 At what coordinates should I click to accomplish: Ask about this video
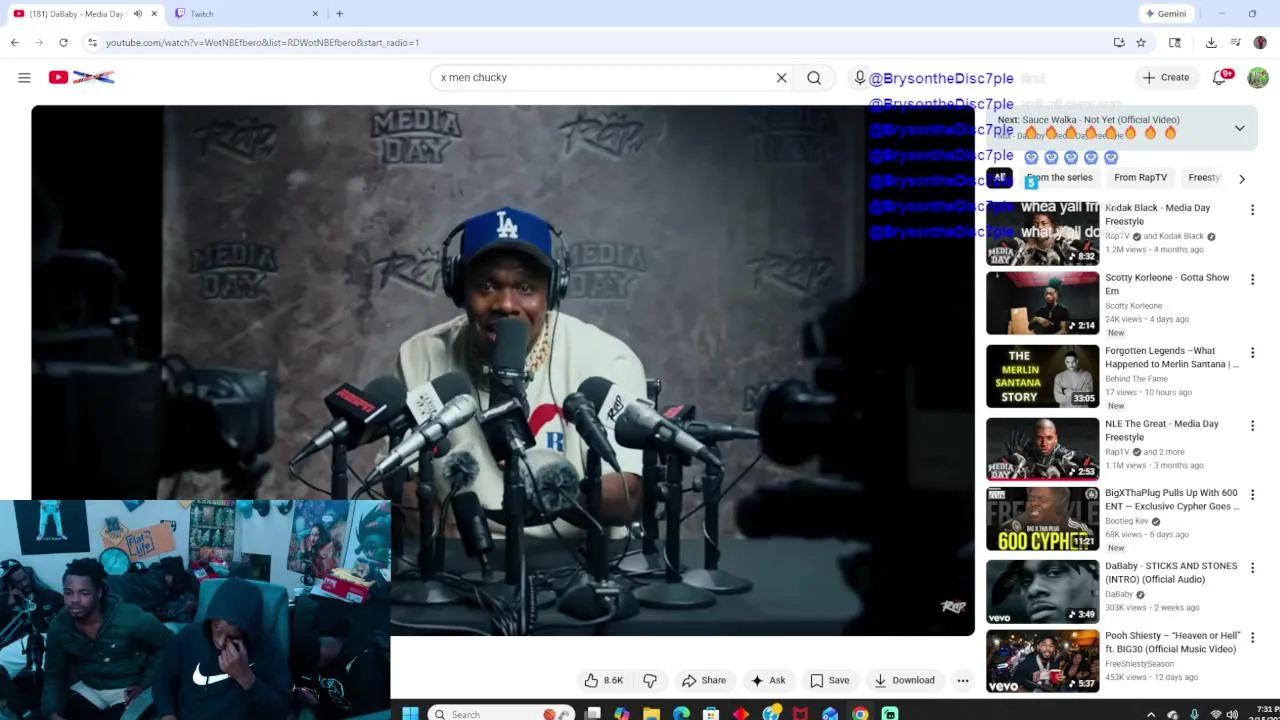coord(768,680)
